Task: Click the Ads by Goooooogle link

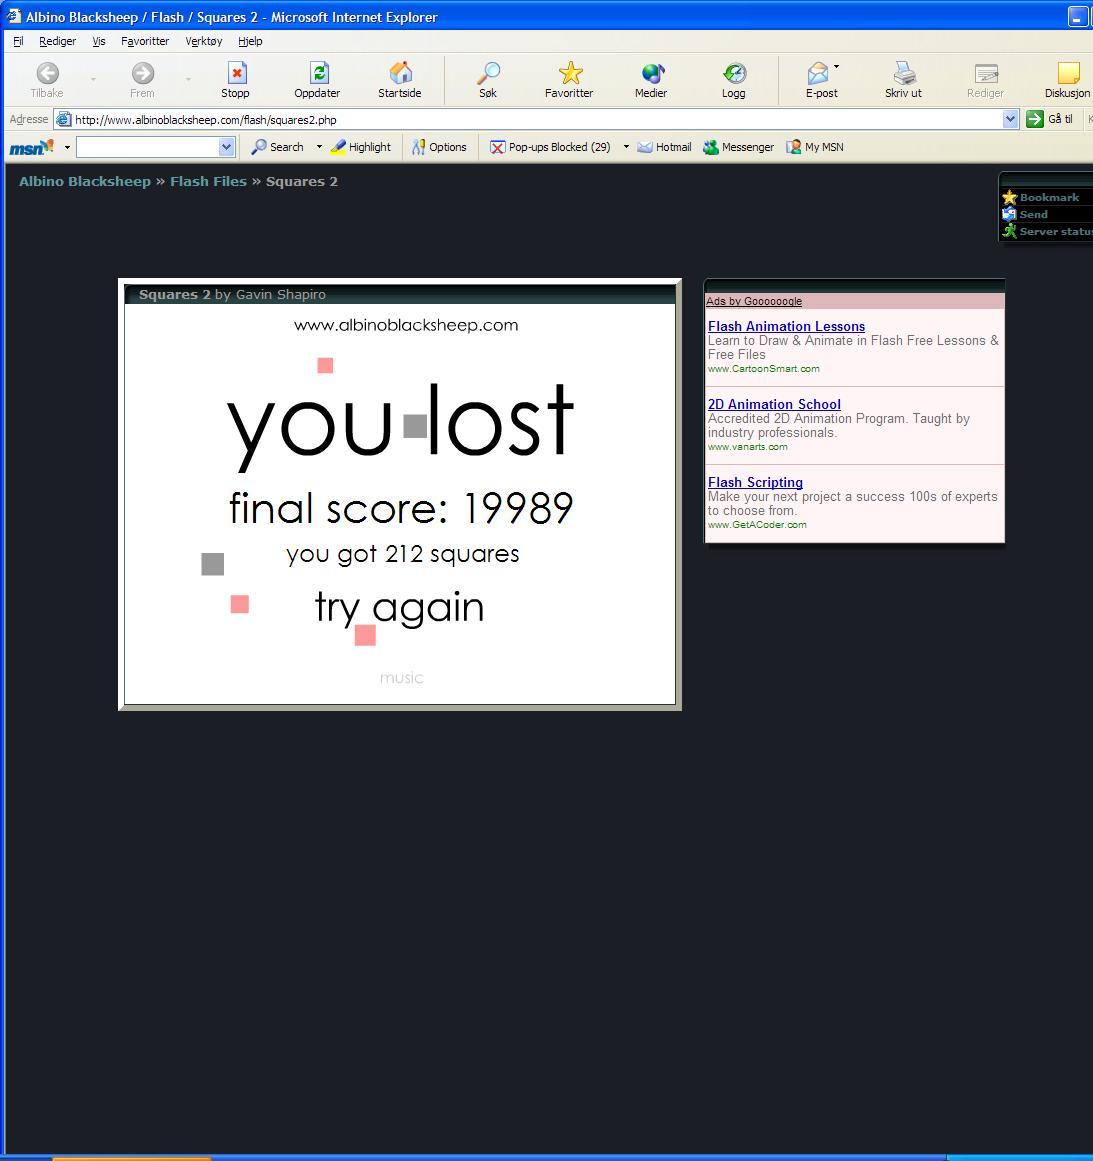Action: [x=754, y=301]
